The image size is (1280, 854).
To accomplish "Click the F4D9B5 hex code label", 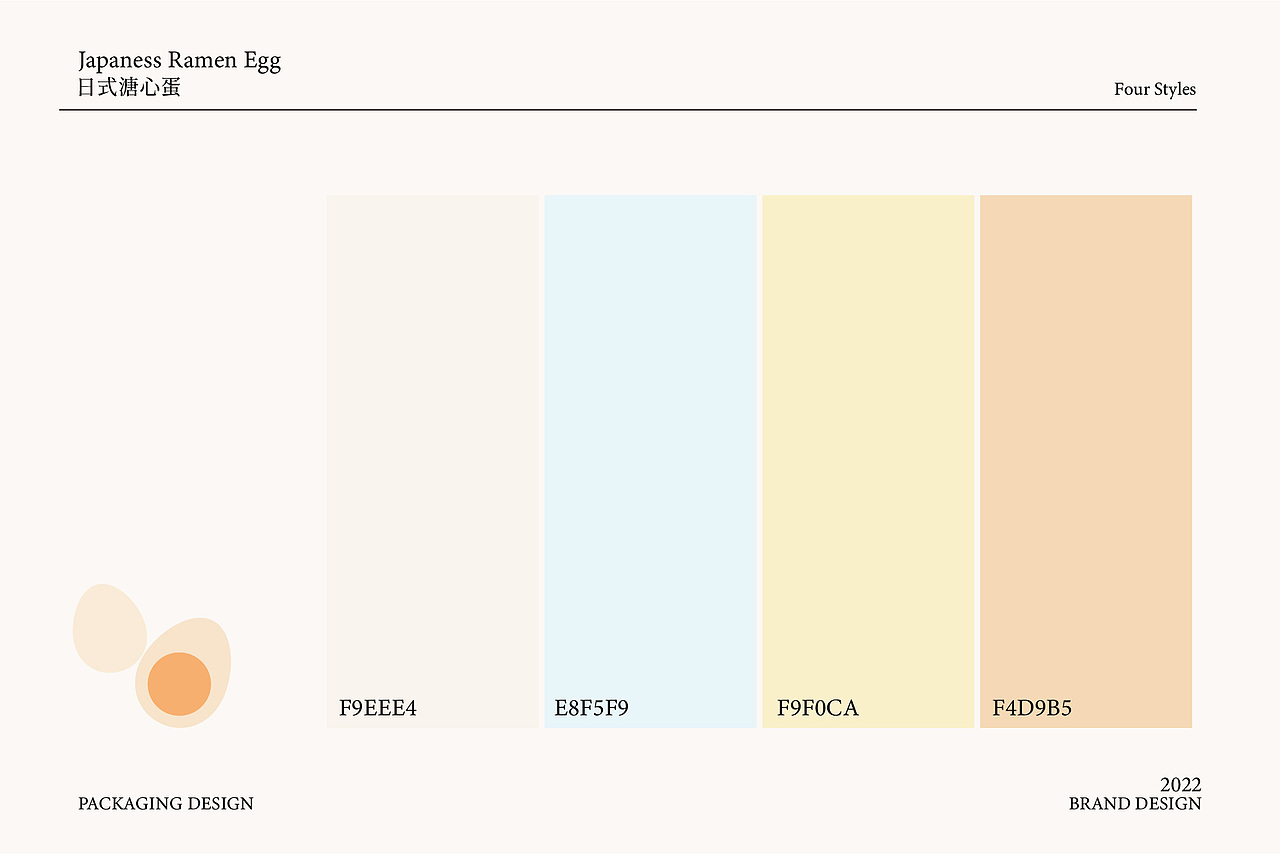I will point(1032,709).
